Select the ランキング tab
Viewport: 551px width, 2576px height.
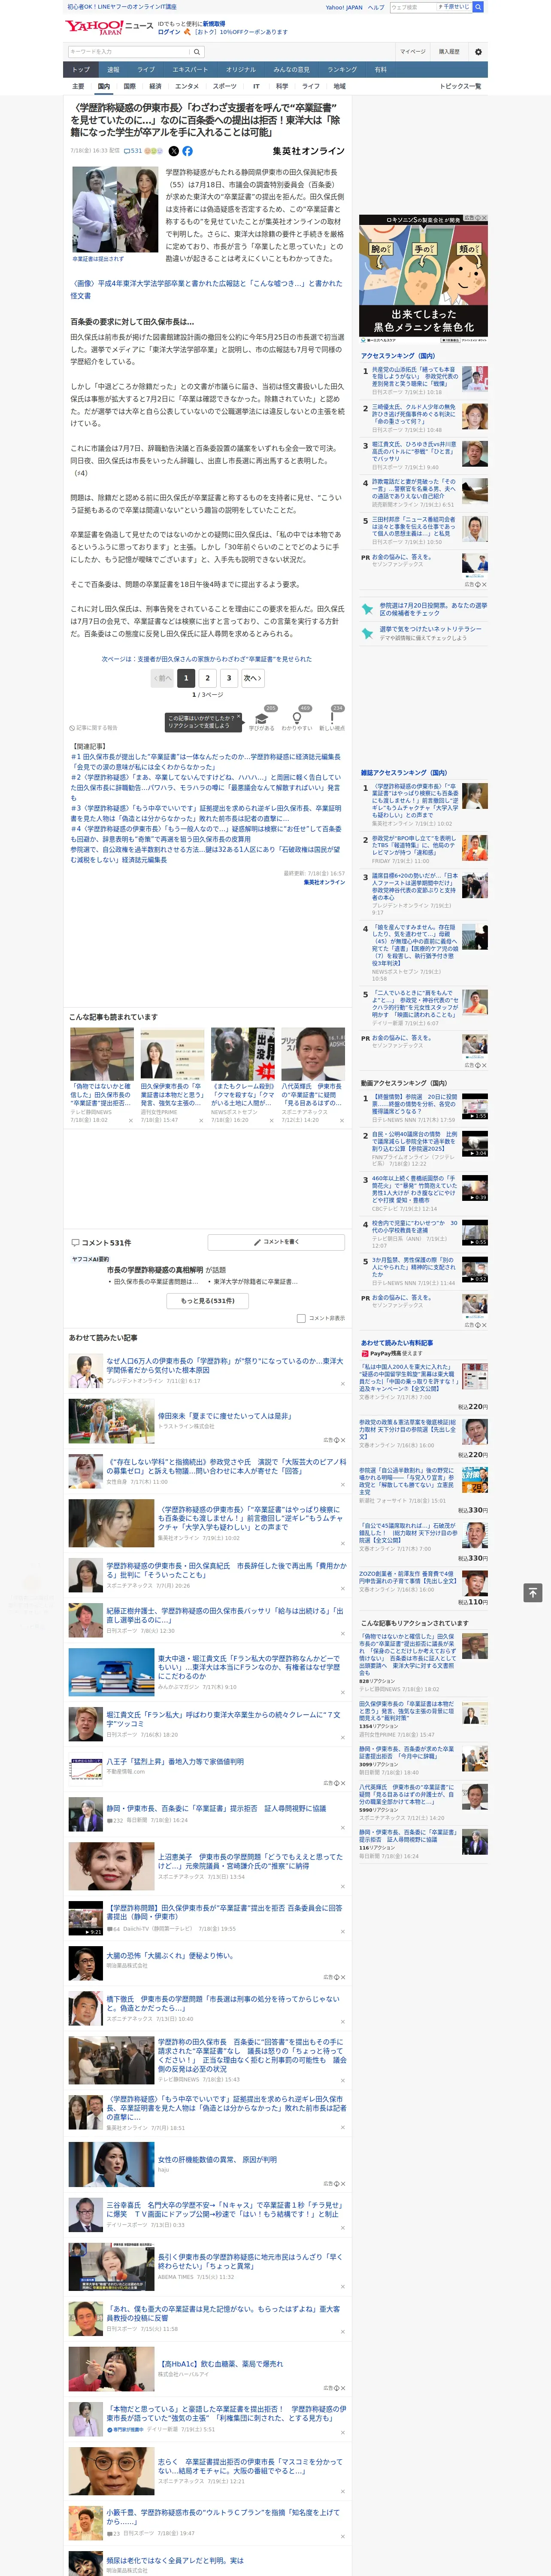[x=342, y=70]
